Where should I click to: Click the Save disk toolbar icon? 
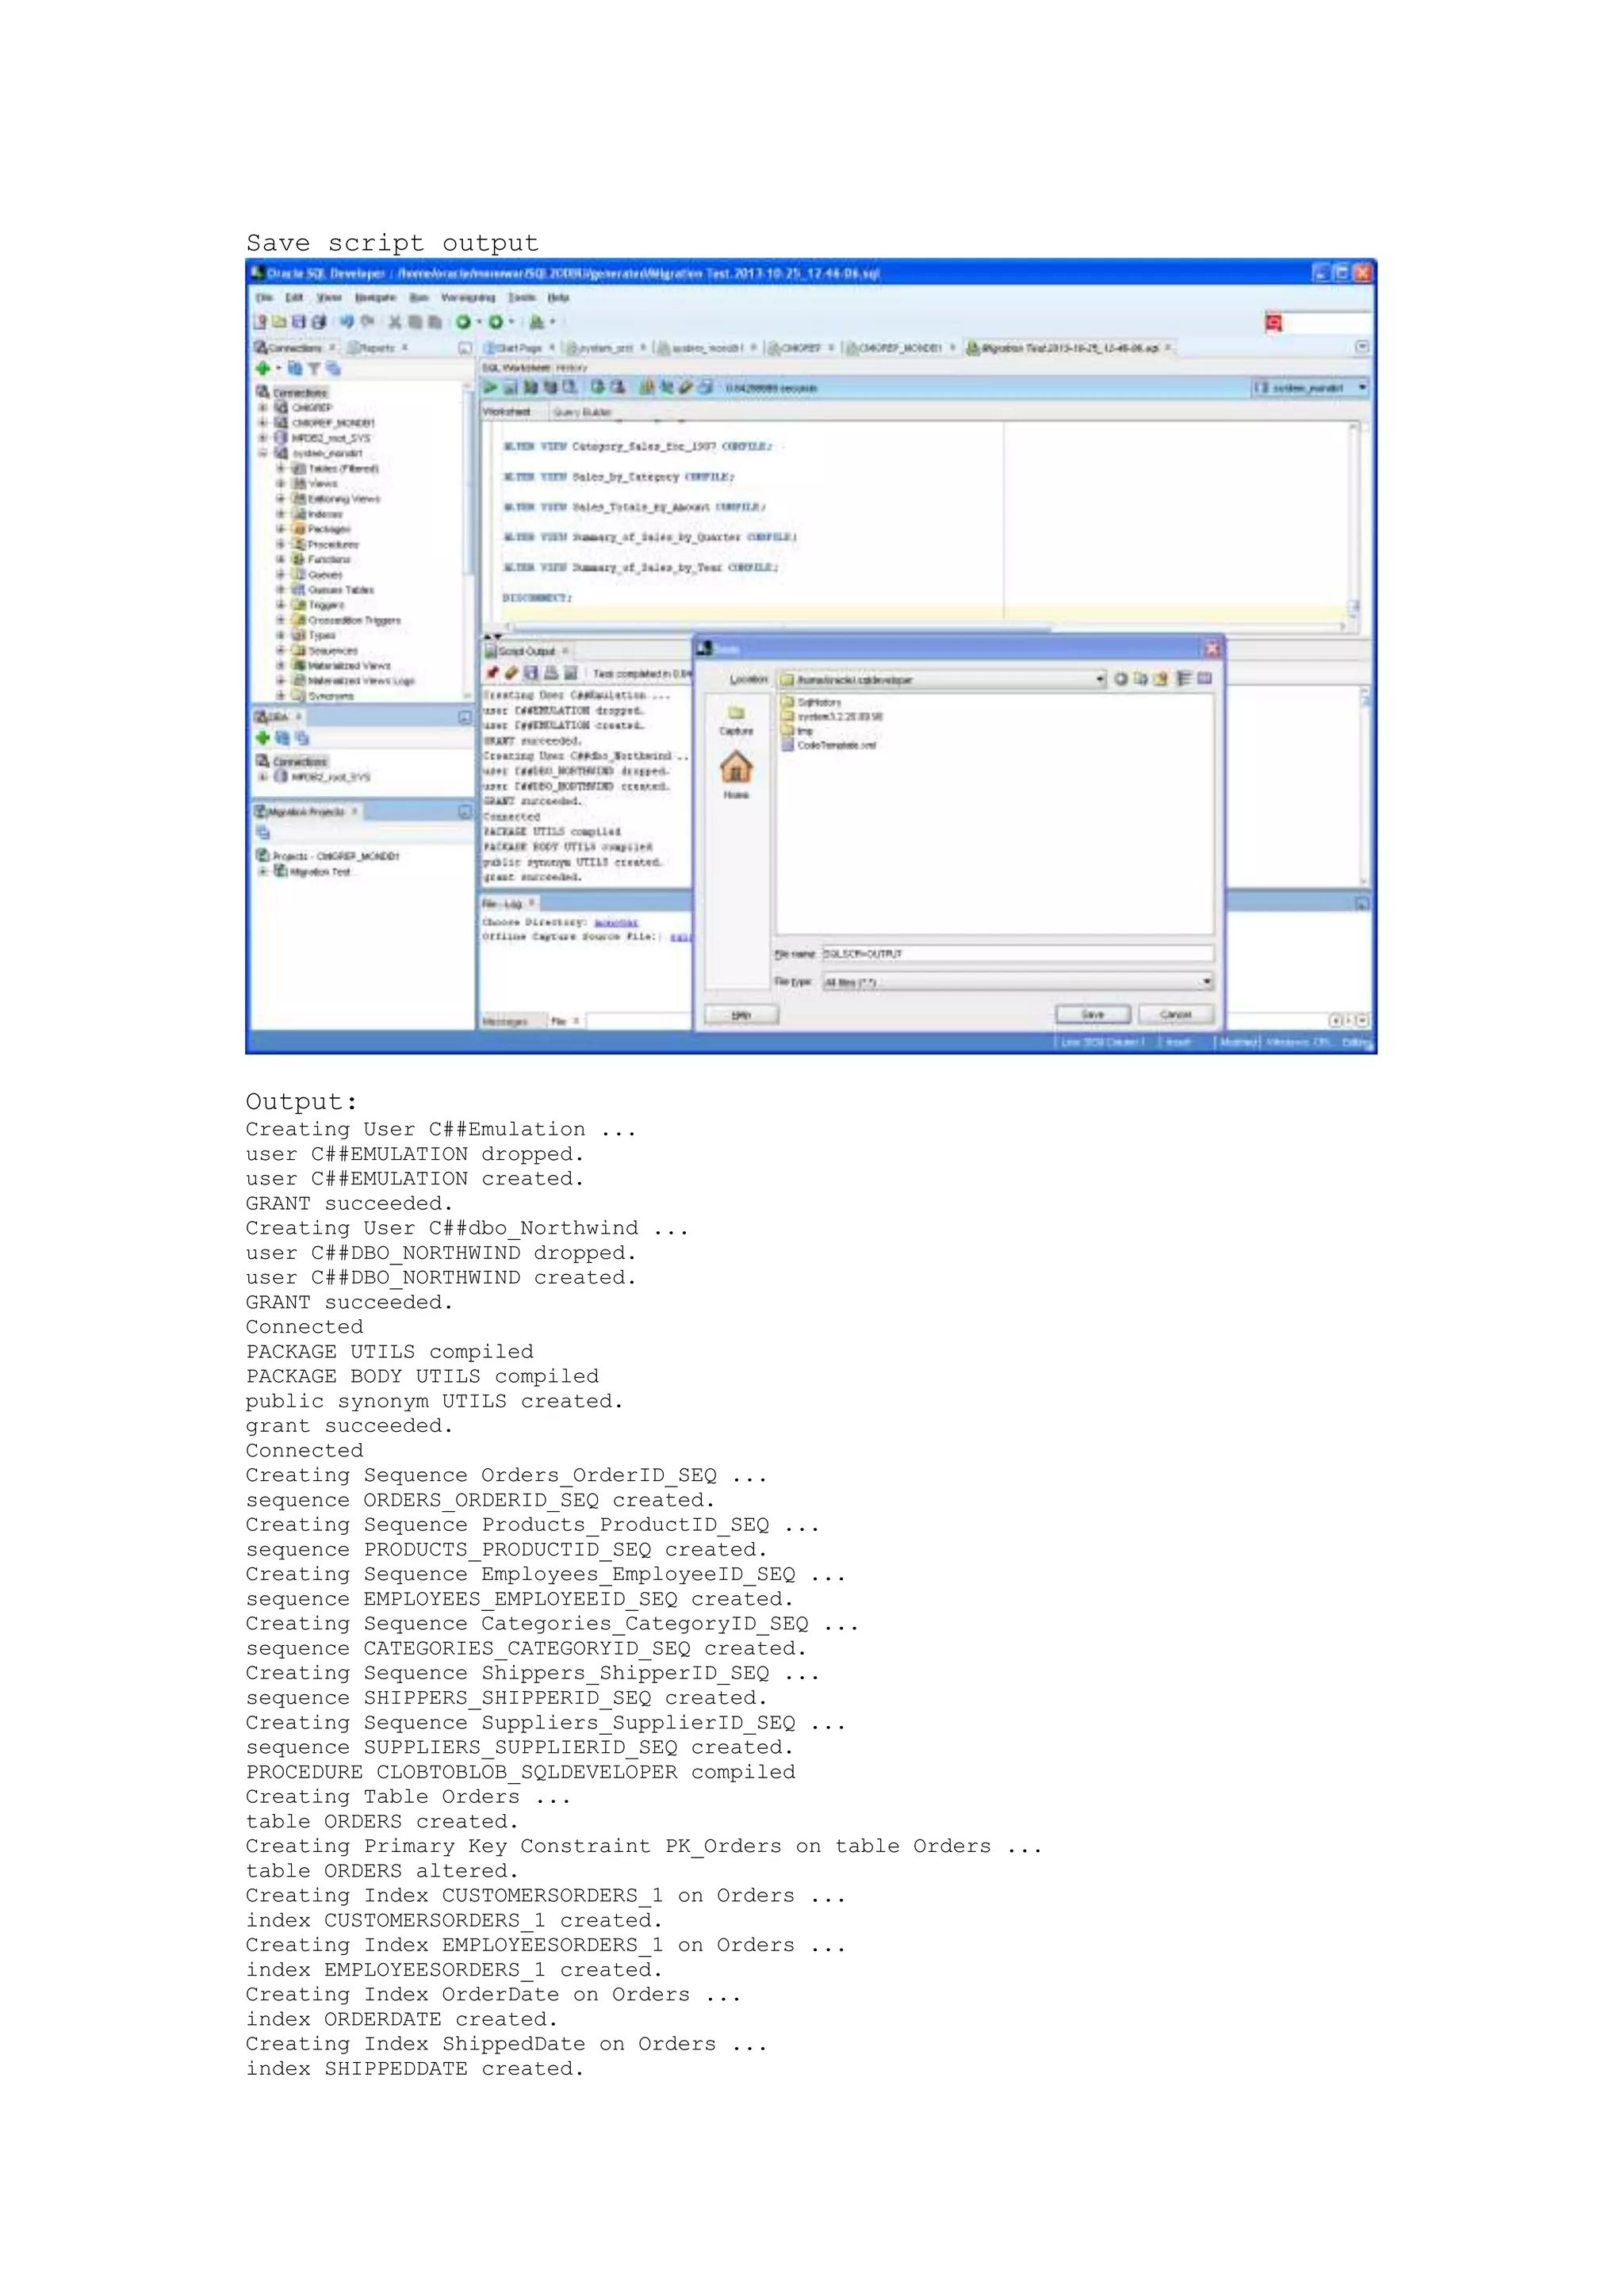coord(299,322)
